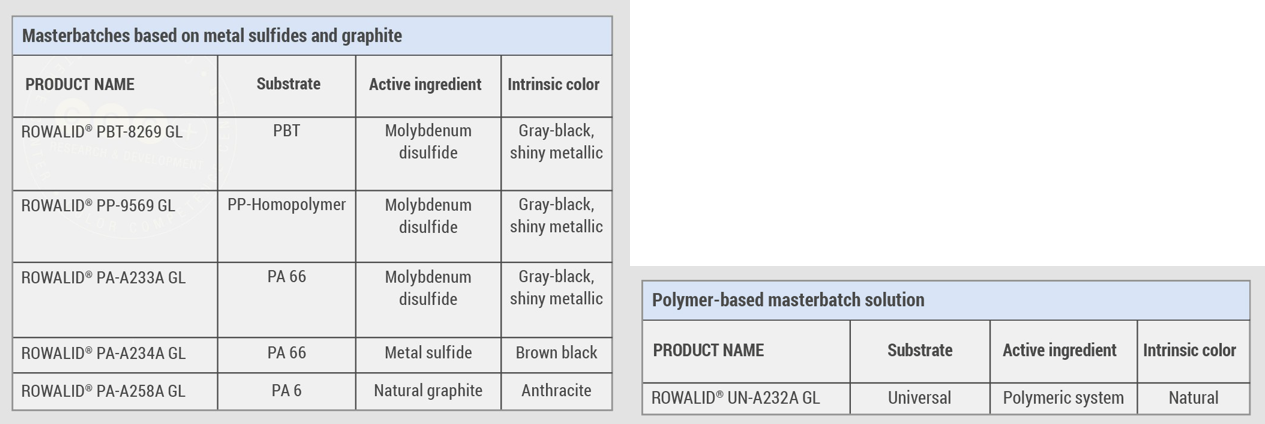Screen dimensions: 1265x424
Task: Click the 'Universal' substrate cell
Action: click(919, 398)
